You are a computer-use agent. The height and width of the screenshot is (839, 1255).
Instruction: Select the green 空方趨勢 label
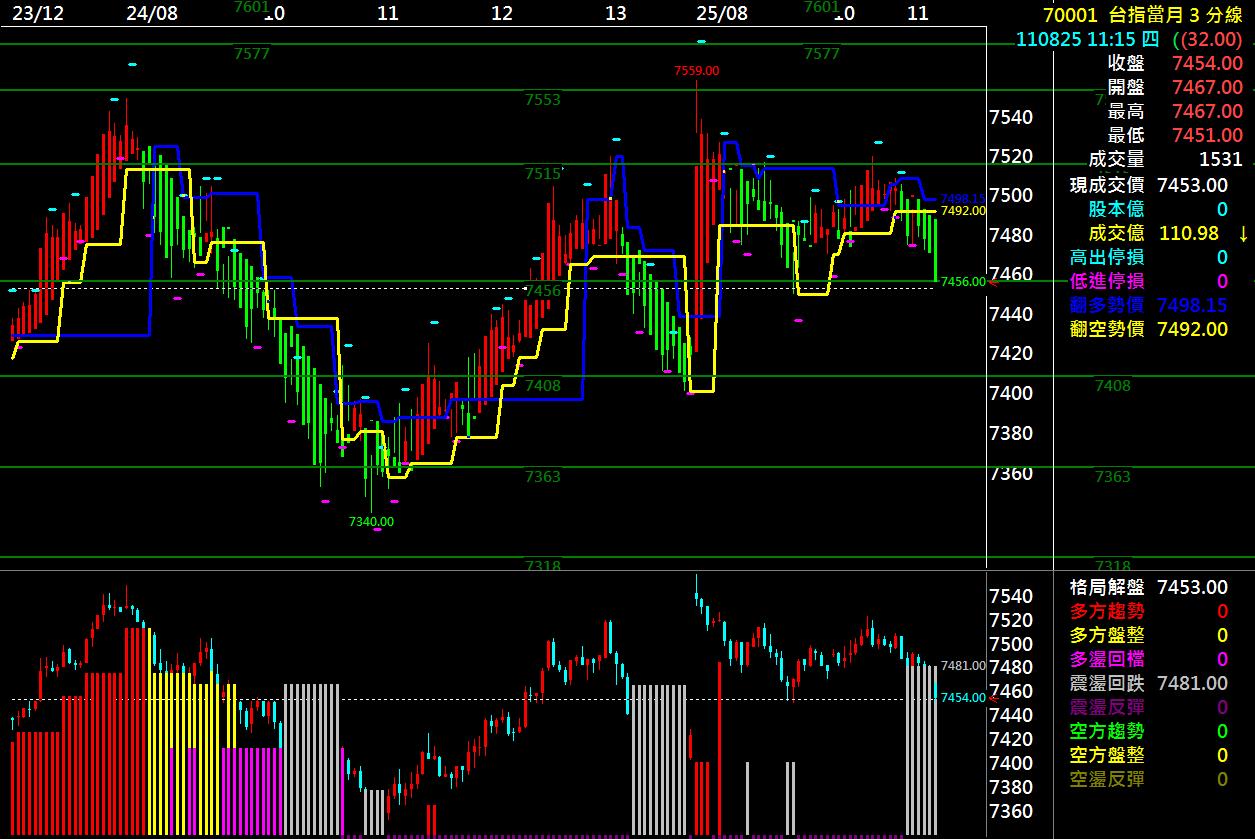pos(1107,731)
